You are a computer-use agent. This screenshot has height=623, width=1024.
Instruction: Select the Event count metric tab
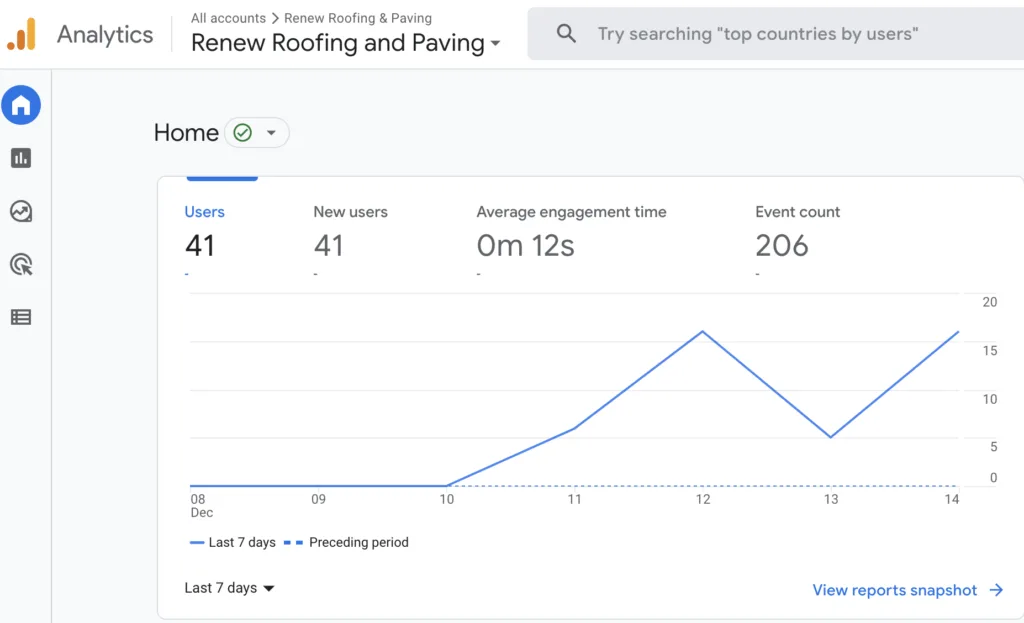coord(797,233)
